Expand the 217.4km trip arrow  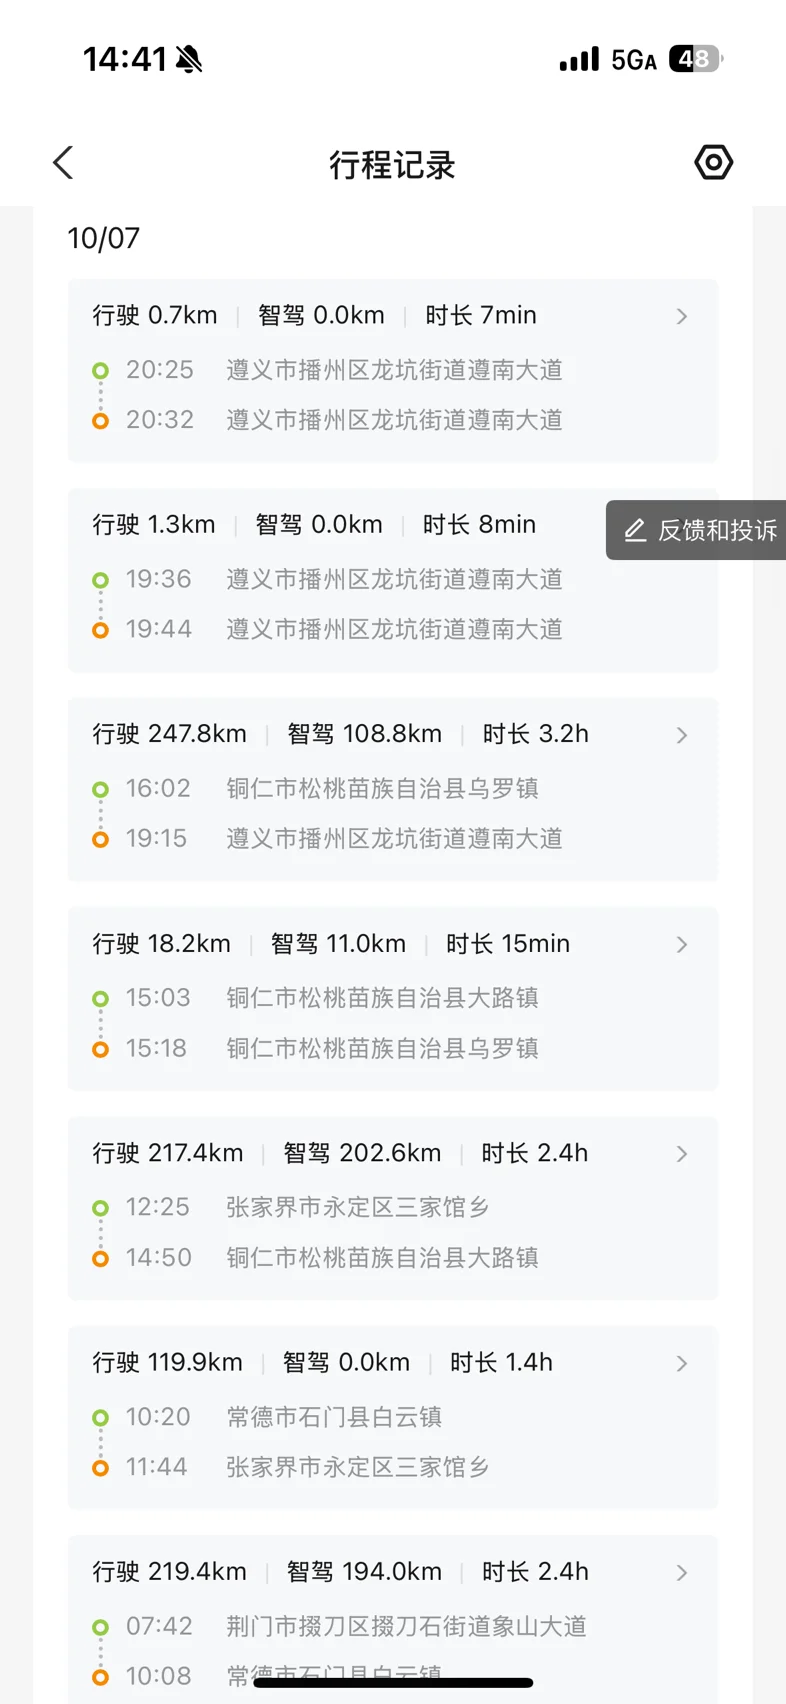coord(682,1154)
